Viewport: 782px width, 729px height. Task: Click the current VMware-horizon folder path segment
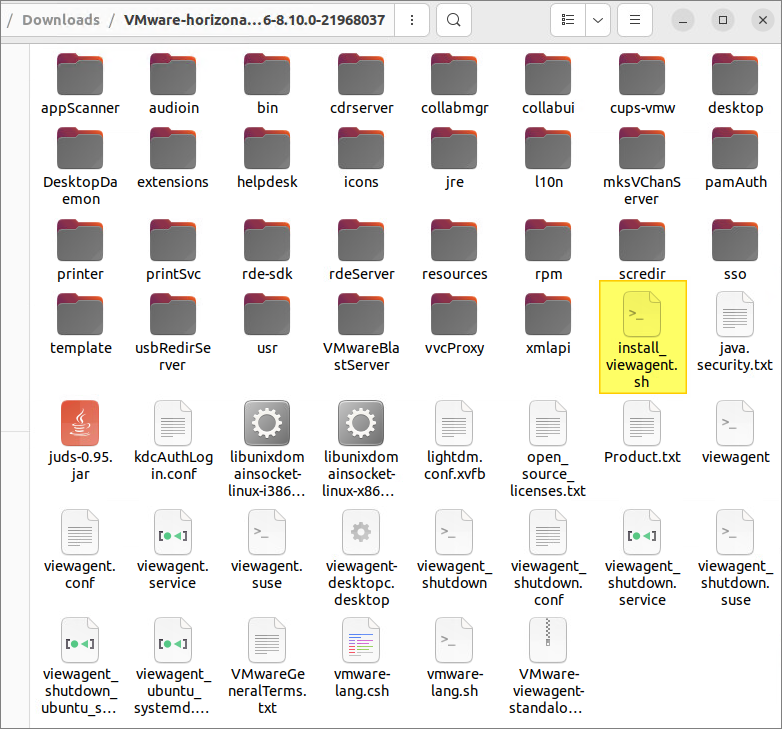click(x=254, y=20)
